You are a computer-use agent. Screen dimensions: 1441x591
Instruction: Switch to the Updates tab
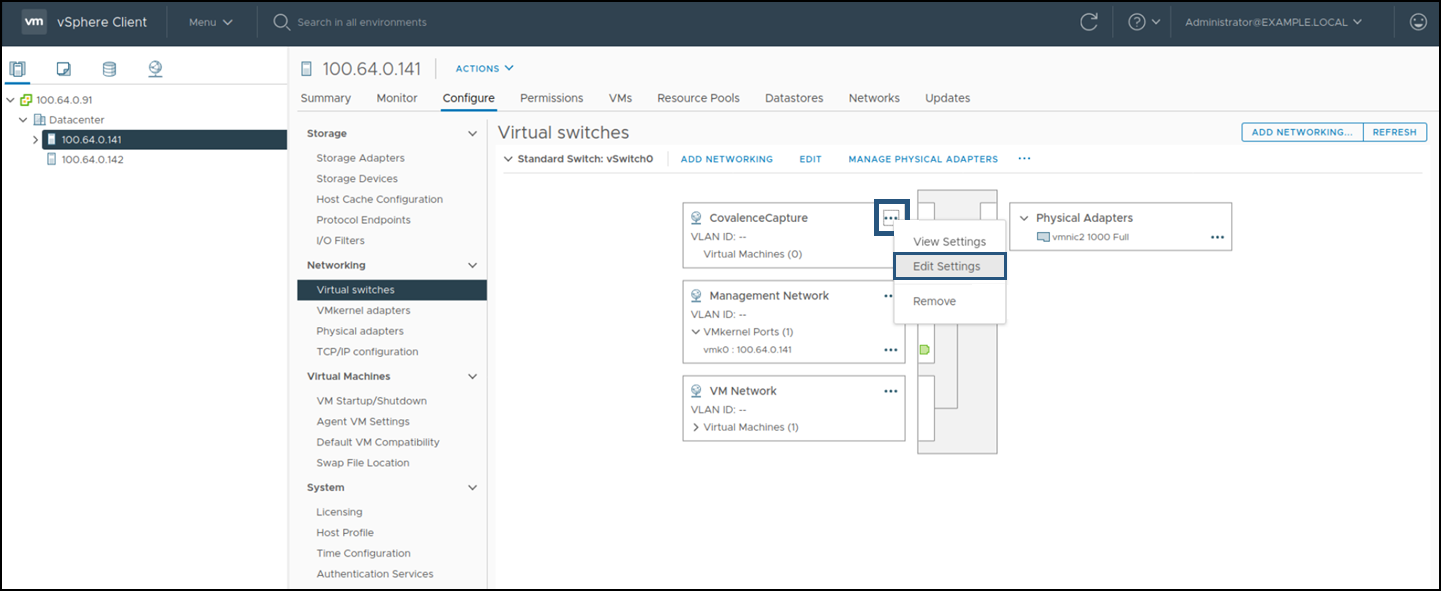948,98
